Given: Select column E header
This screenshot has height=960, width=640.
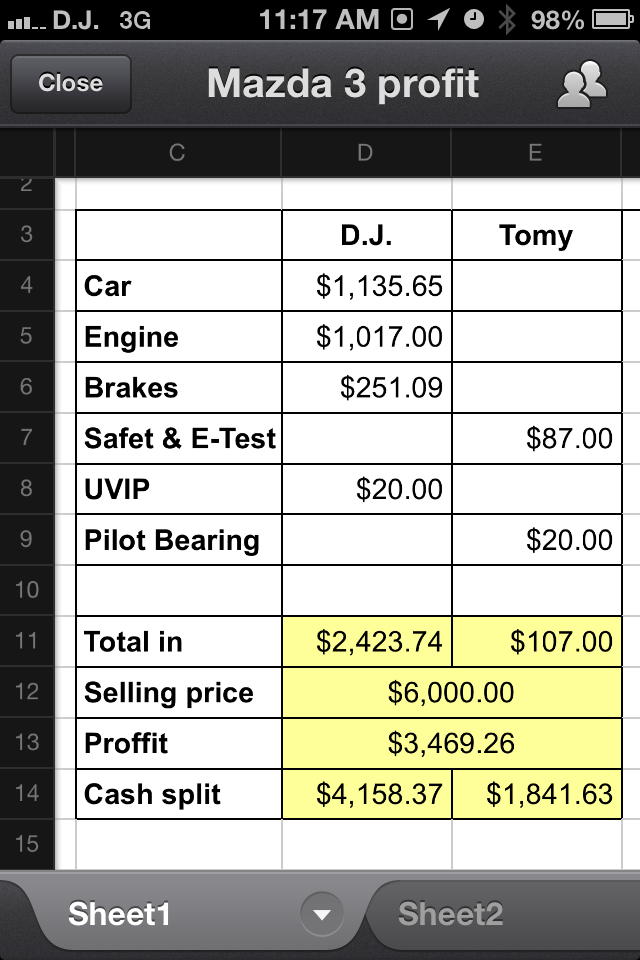Looking at the screenshot, I should click(536, 152).
